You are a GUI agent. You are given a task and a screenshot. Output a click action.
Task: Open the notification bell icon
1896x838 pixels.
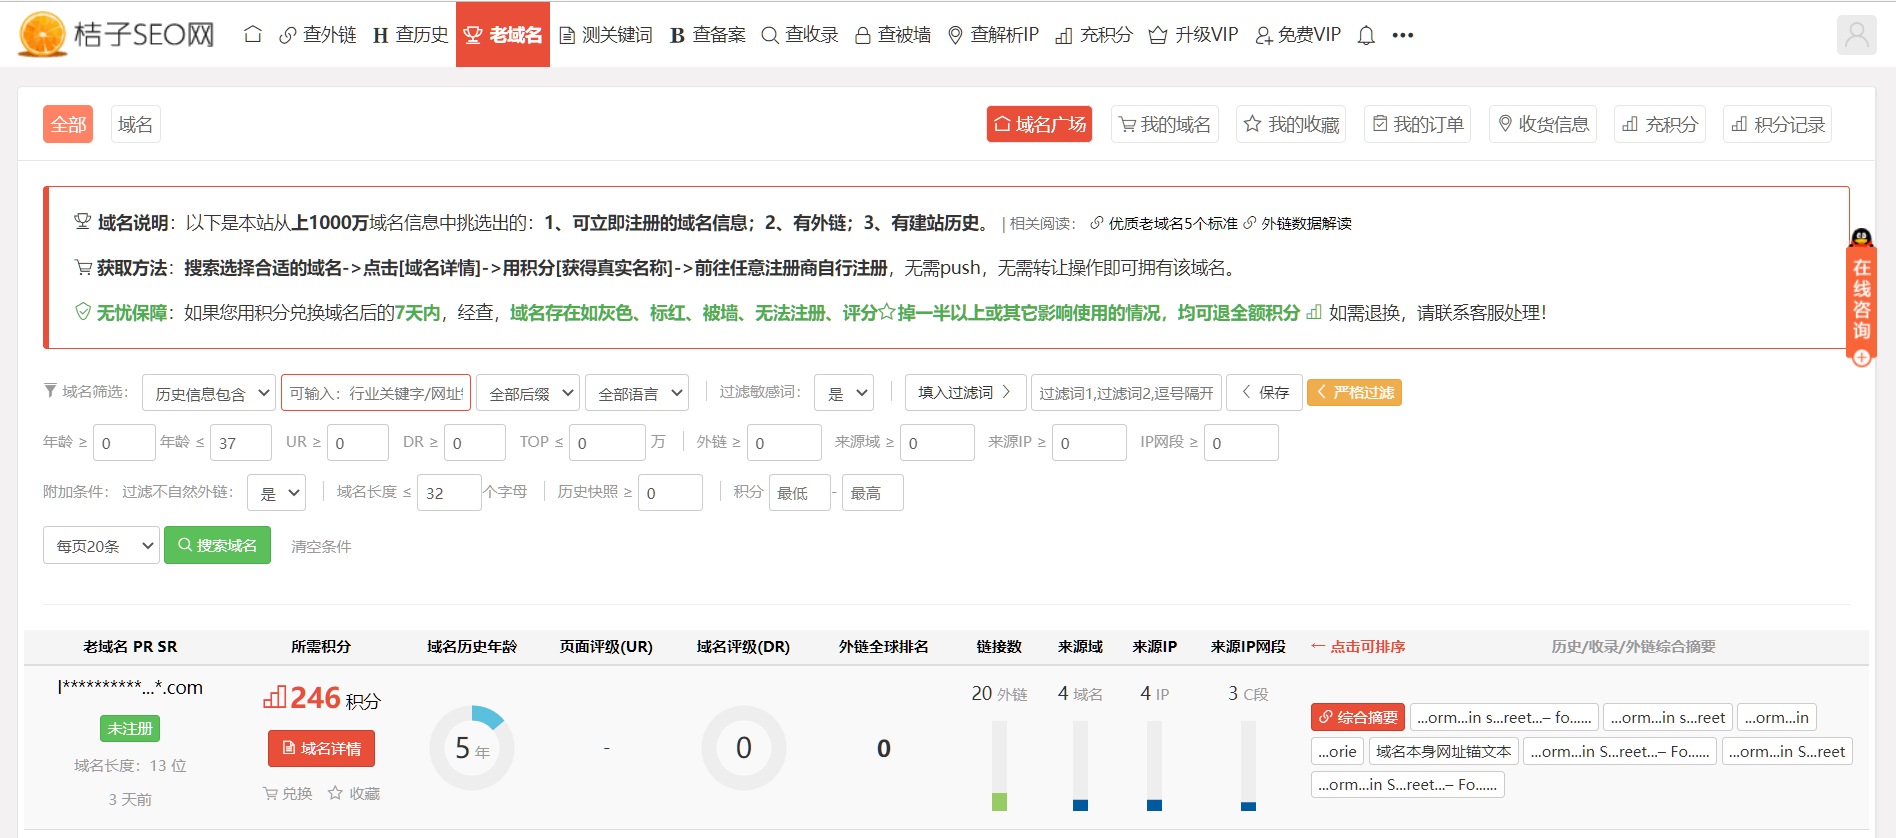1366,35
